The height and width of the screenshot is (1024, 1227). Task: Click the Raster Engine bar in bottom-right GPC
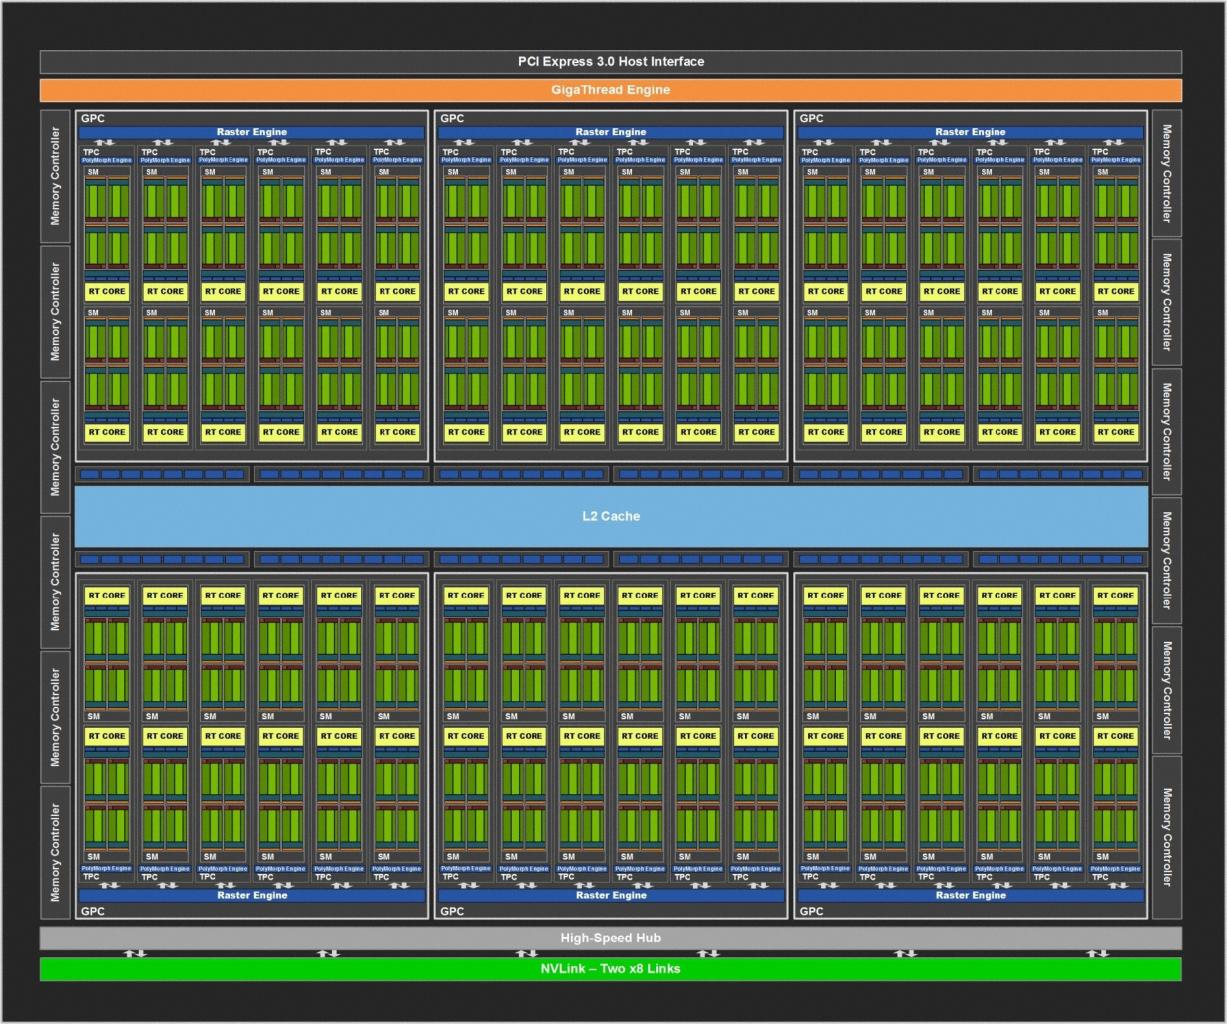coord(970,896)
